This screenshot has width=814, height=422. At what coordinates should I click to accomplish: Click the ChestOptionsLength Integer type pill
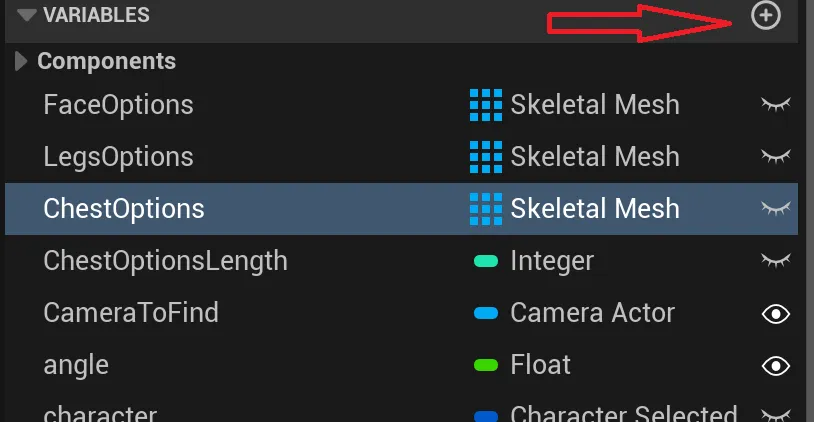[486, 261]
